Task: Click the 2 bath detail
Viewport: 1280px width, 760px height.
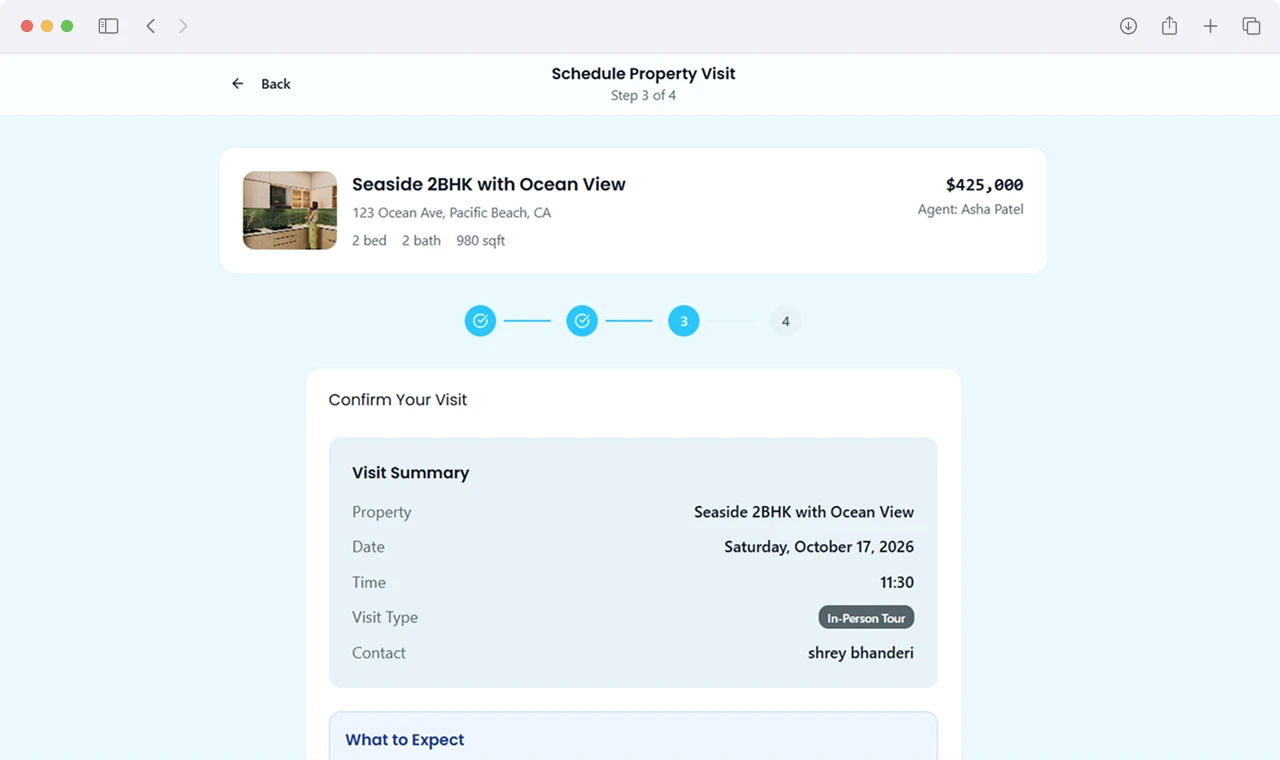Action: tap(421, 241)
